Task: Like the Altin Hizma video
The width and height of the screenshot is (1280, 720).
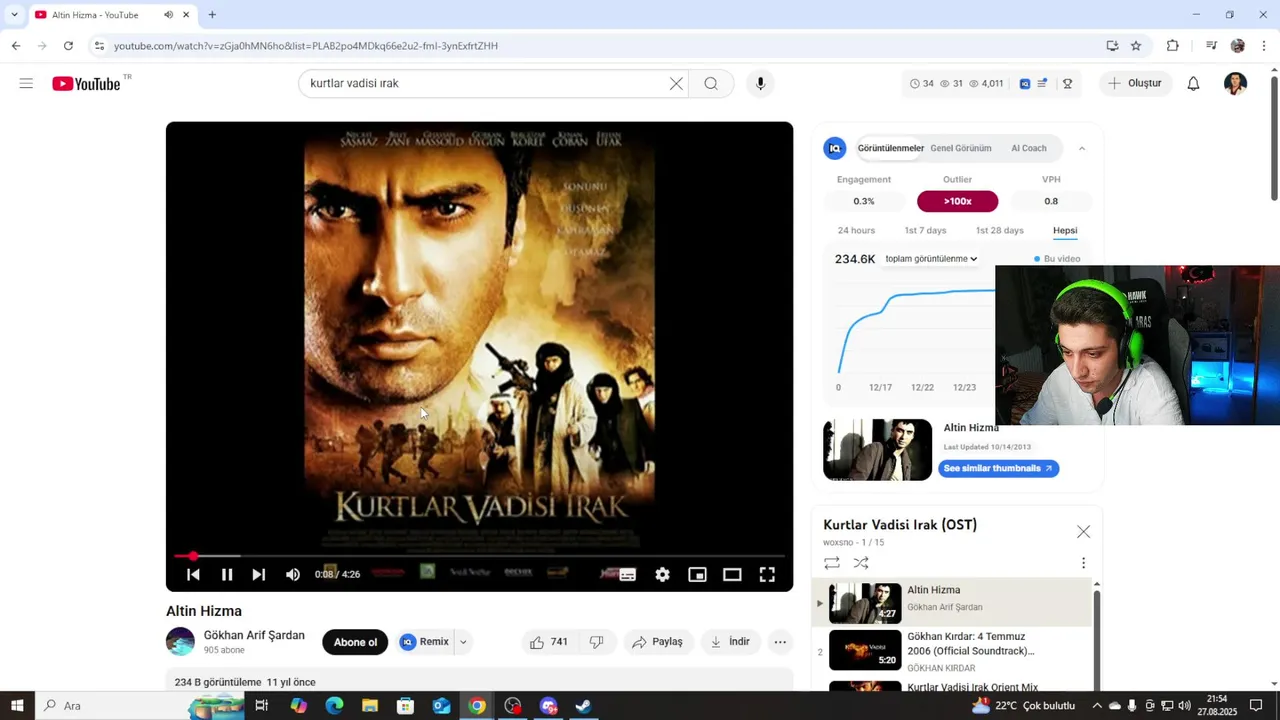Action: click(x=549, y=642)
